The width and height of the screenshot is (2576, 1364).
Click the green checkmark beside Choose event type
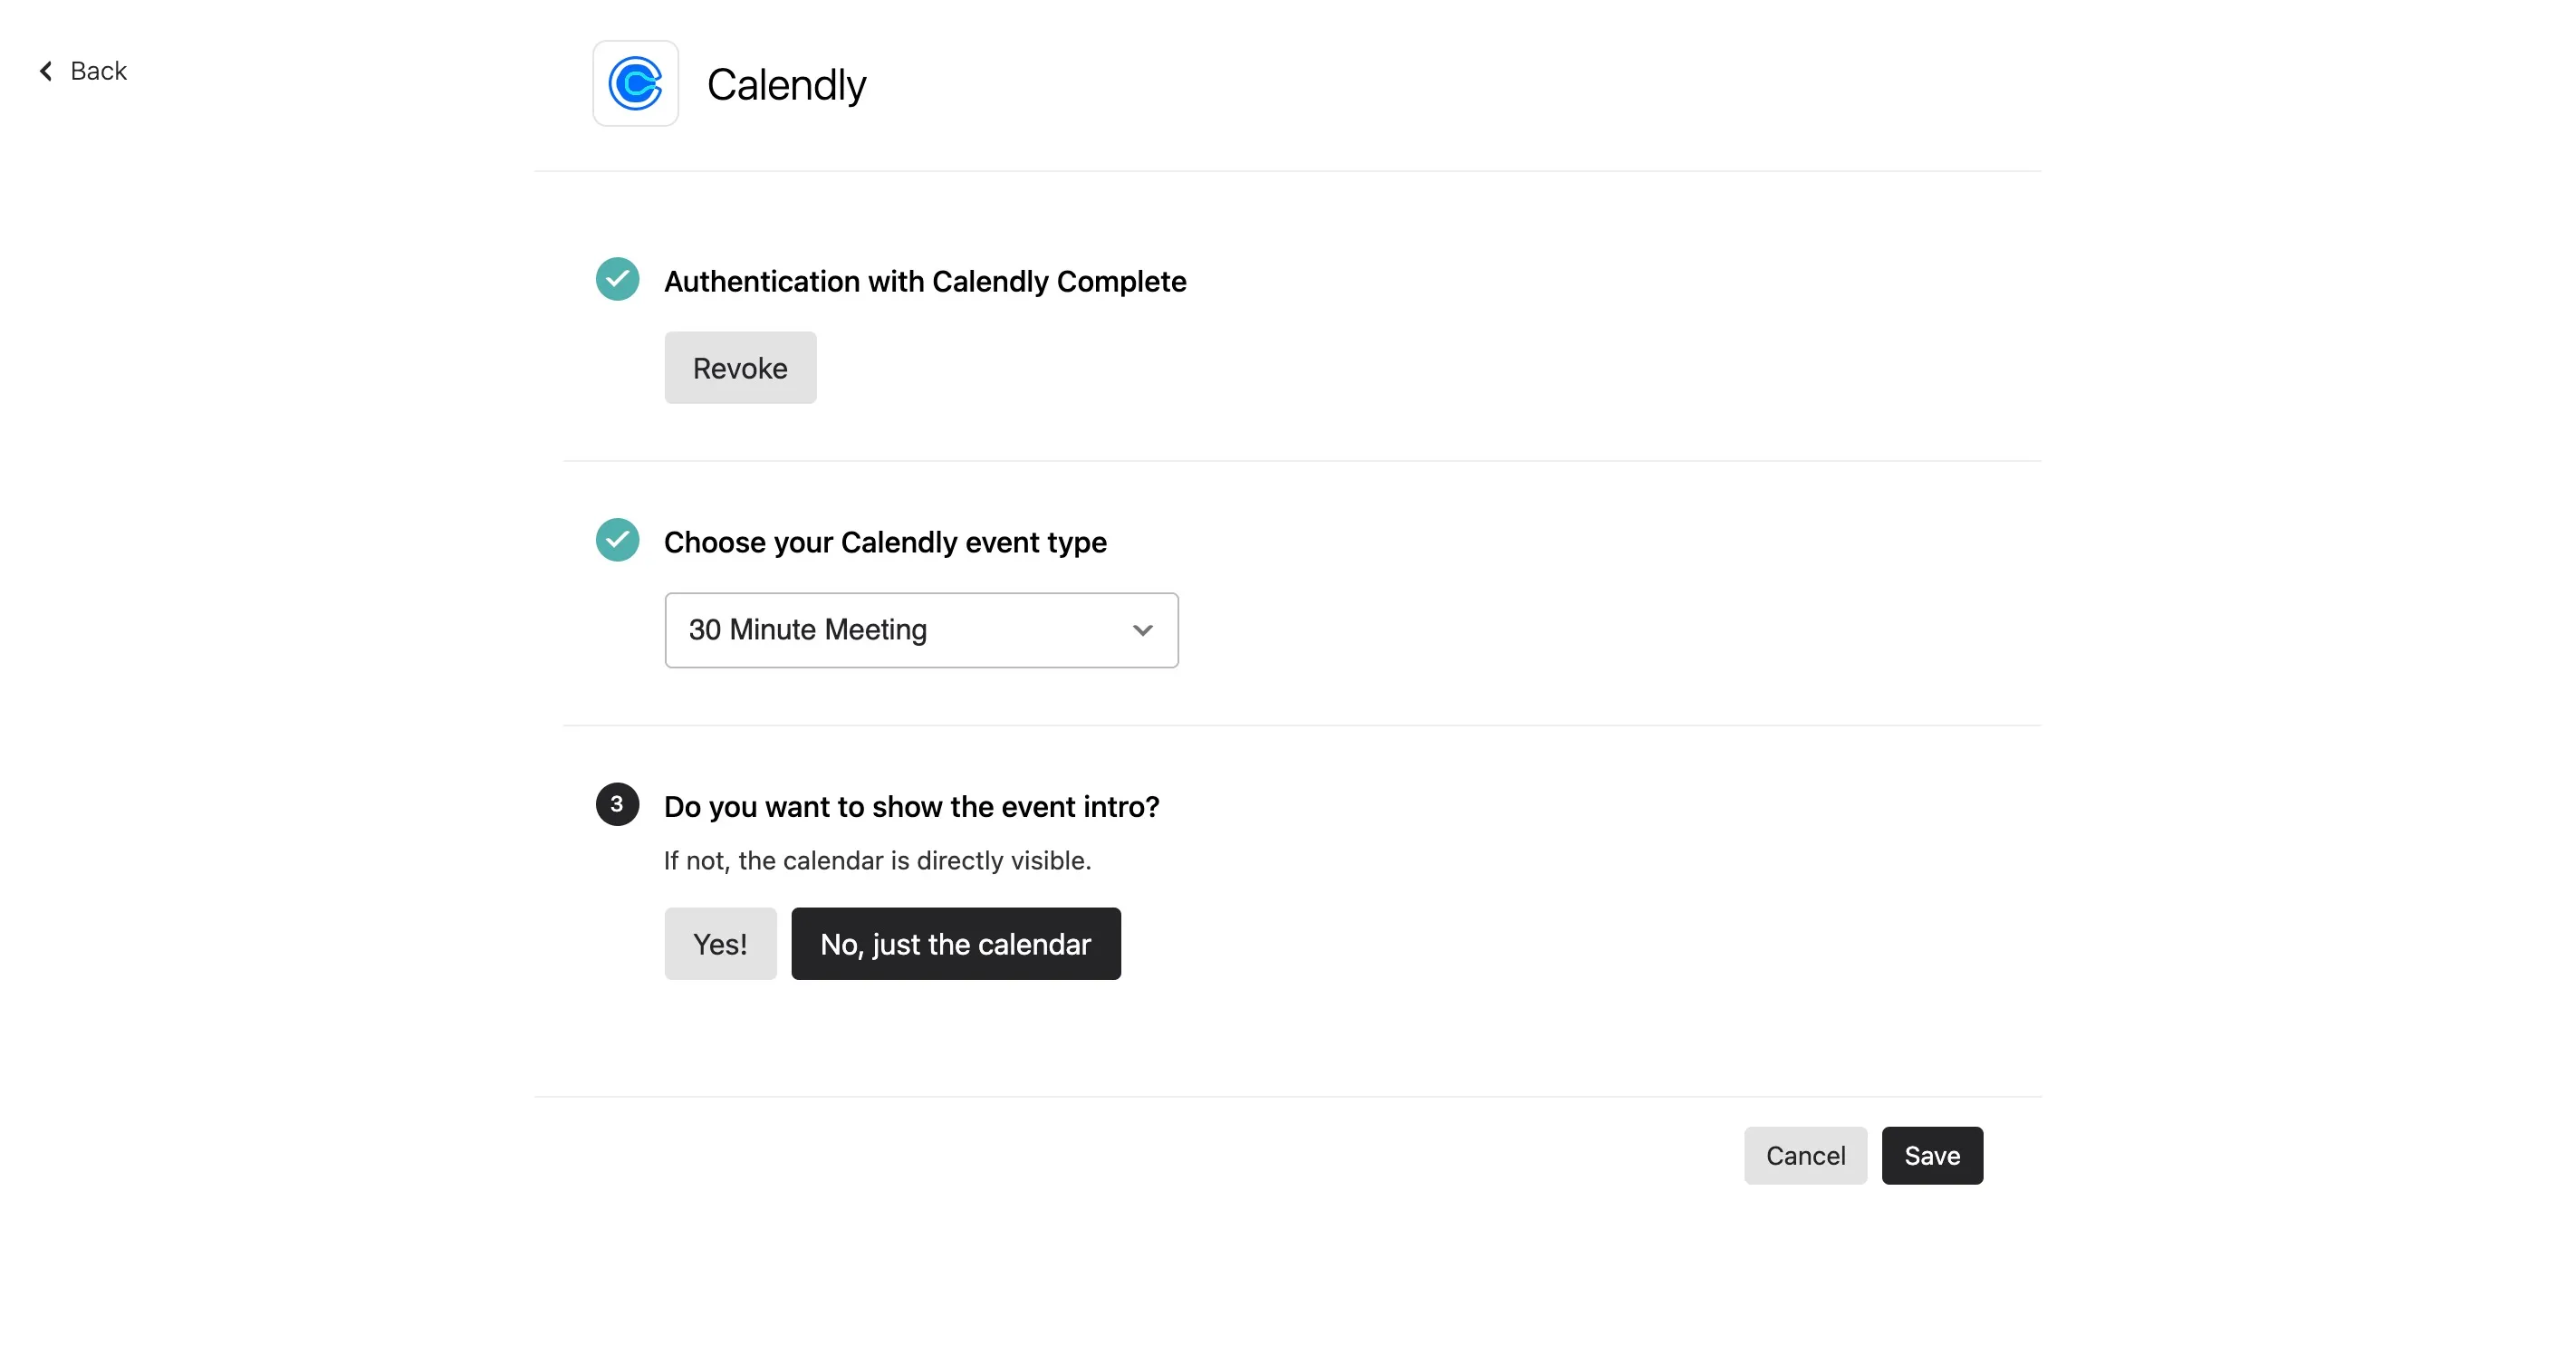coord(617,540)
